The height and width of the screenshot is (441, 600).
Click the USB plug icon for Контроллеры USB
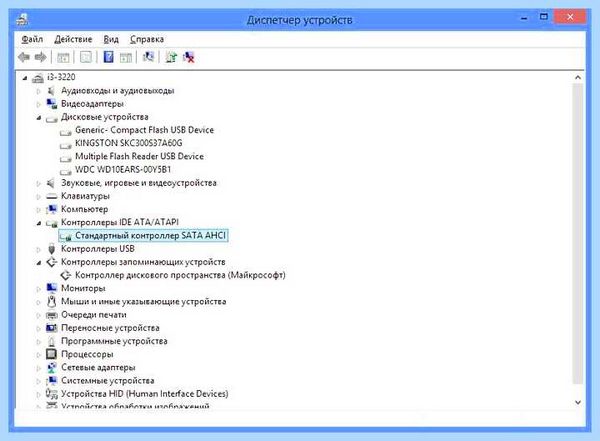pos(51,249)
